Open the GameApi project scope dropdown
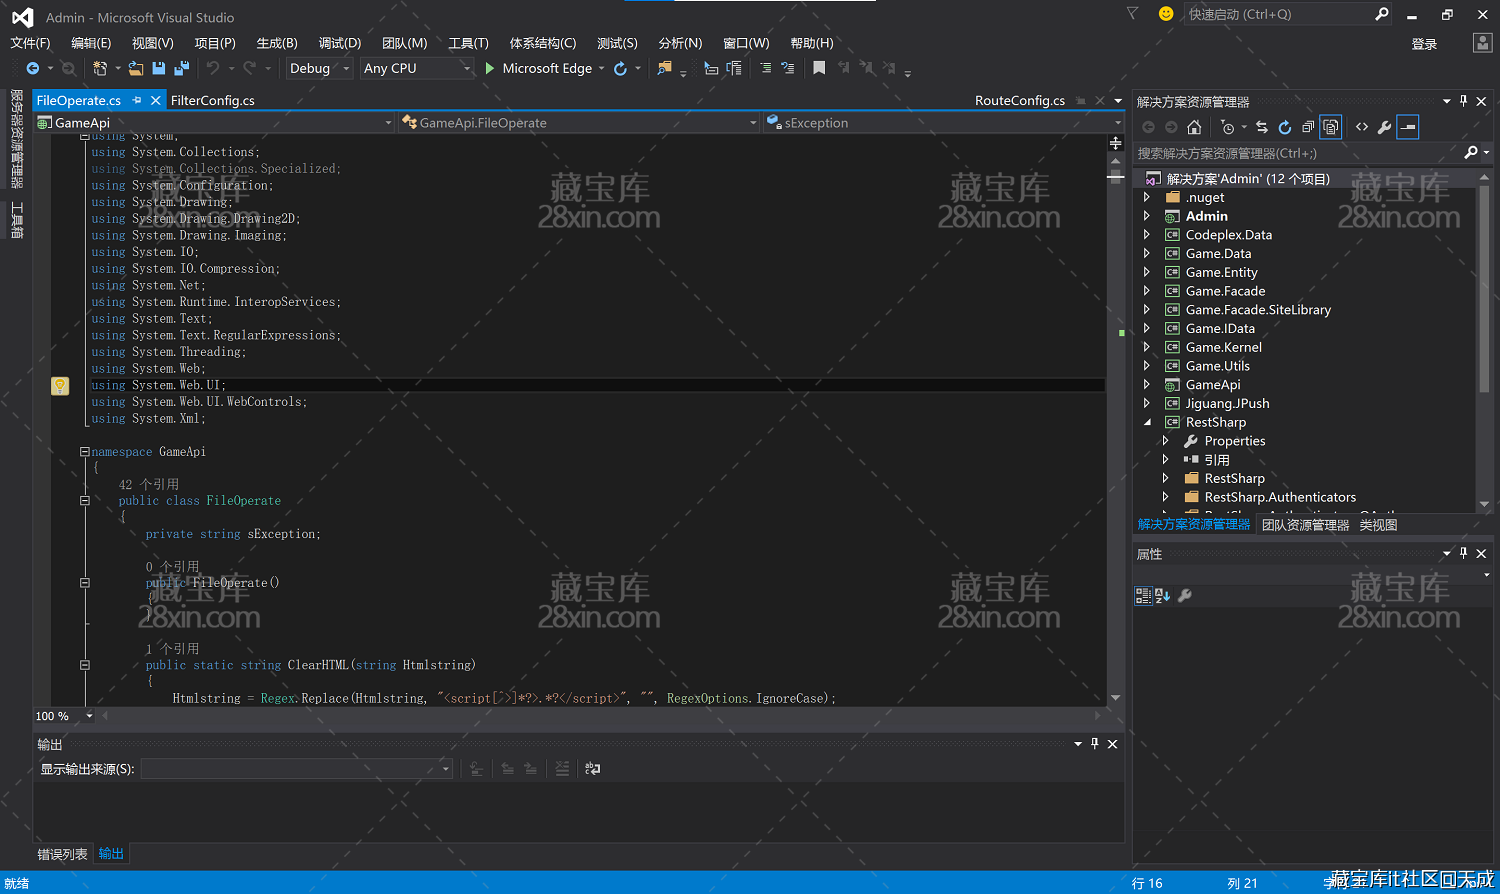Screen dimensions: 1500x894 (x=215, y=123)
